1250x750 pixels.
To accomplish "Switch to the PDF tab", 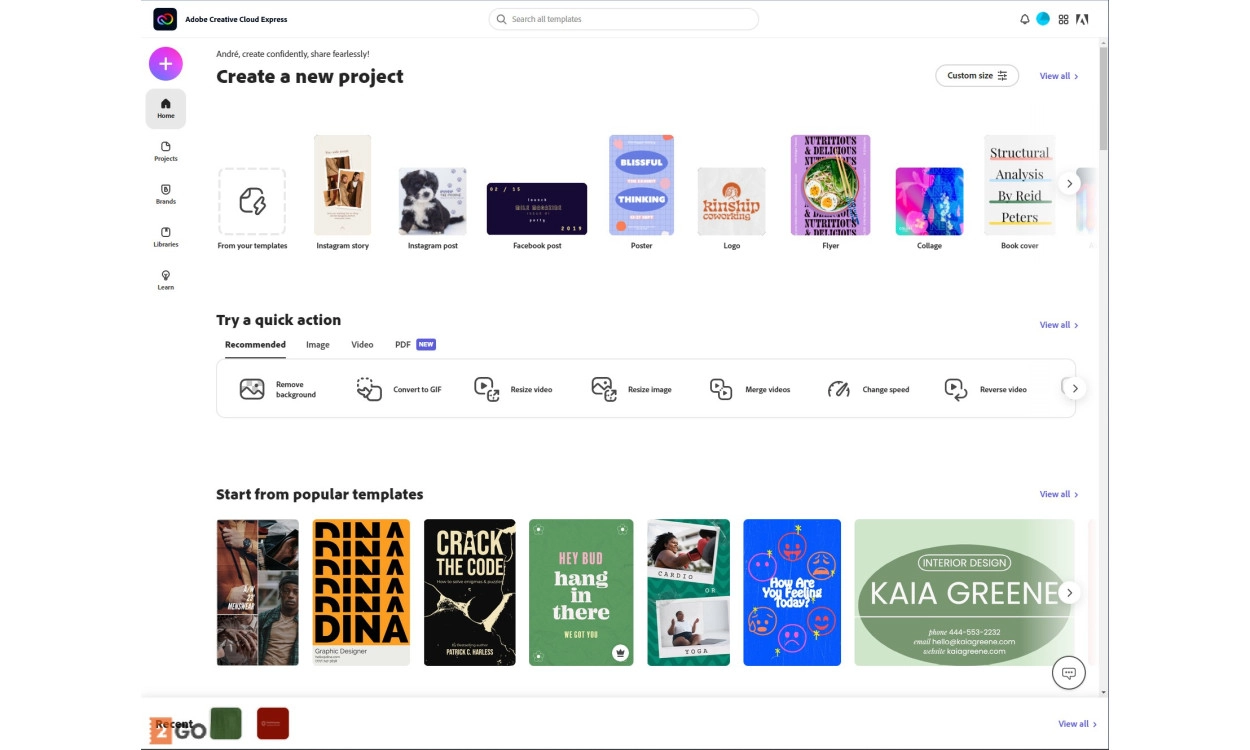I will [x=403, y=345].
